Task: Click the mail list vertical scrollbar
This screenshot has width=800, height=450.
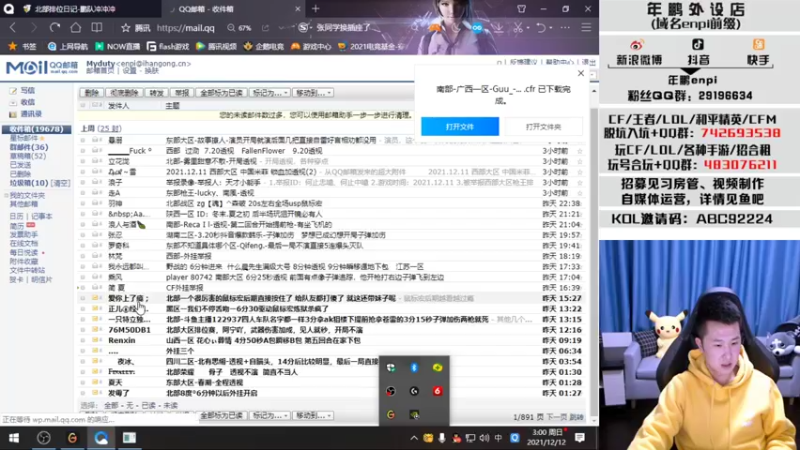Action: [593, 255]
